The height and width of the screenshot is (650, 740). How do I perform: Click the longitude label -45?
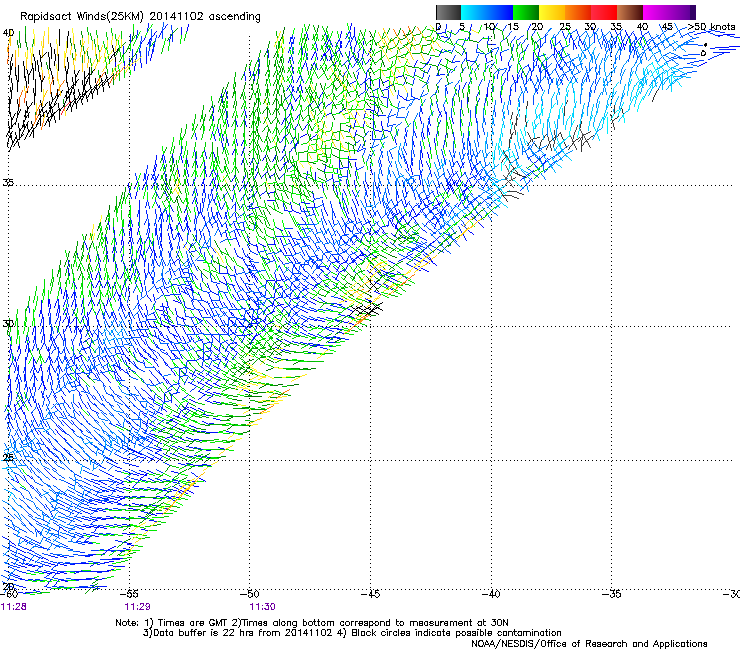370,594
